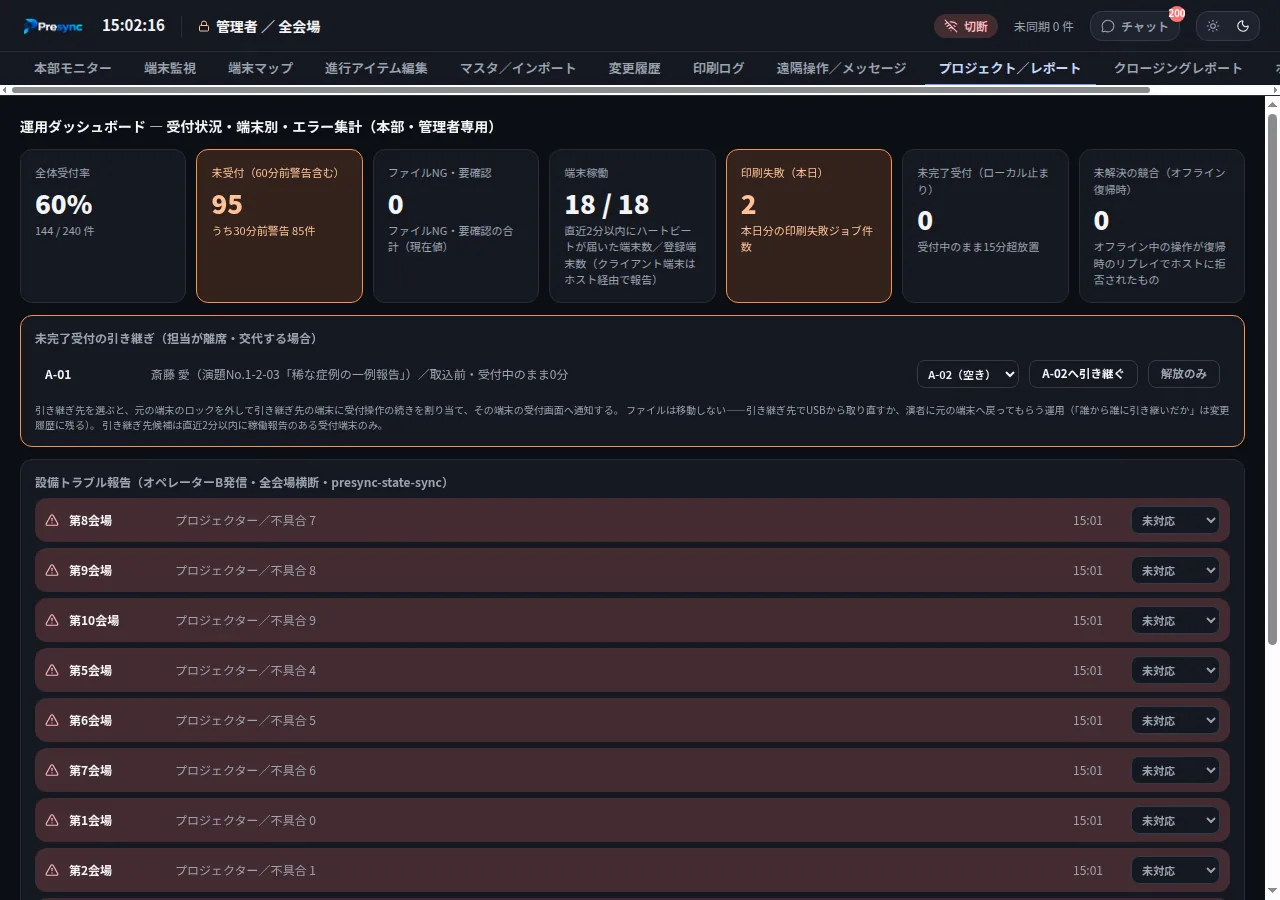Open the 第5会場 未対応 status dropdown
The height and width of the screenshot is (900, 1280).
(1175, 670)
